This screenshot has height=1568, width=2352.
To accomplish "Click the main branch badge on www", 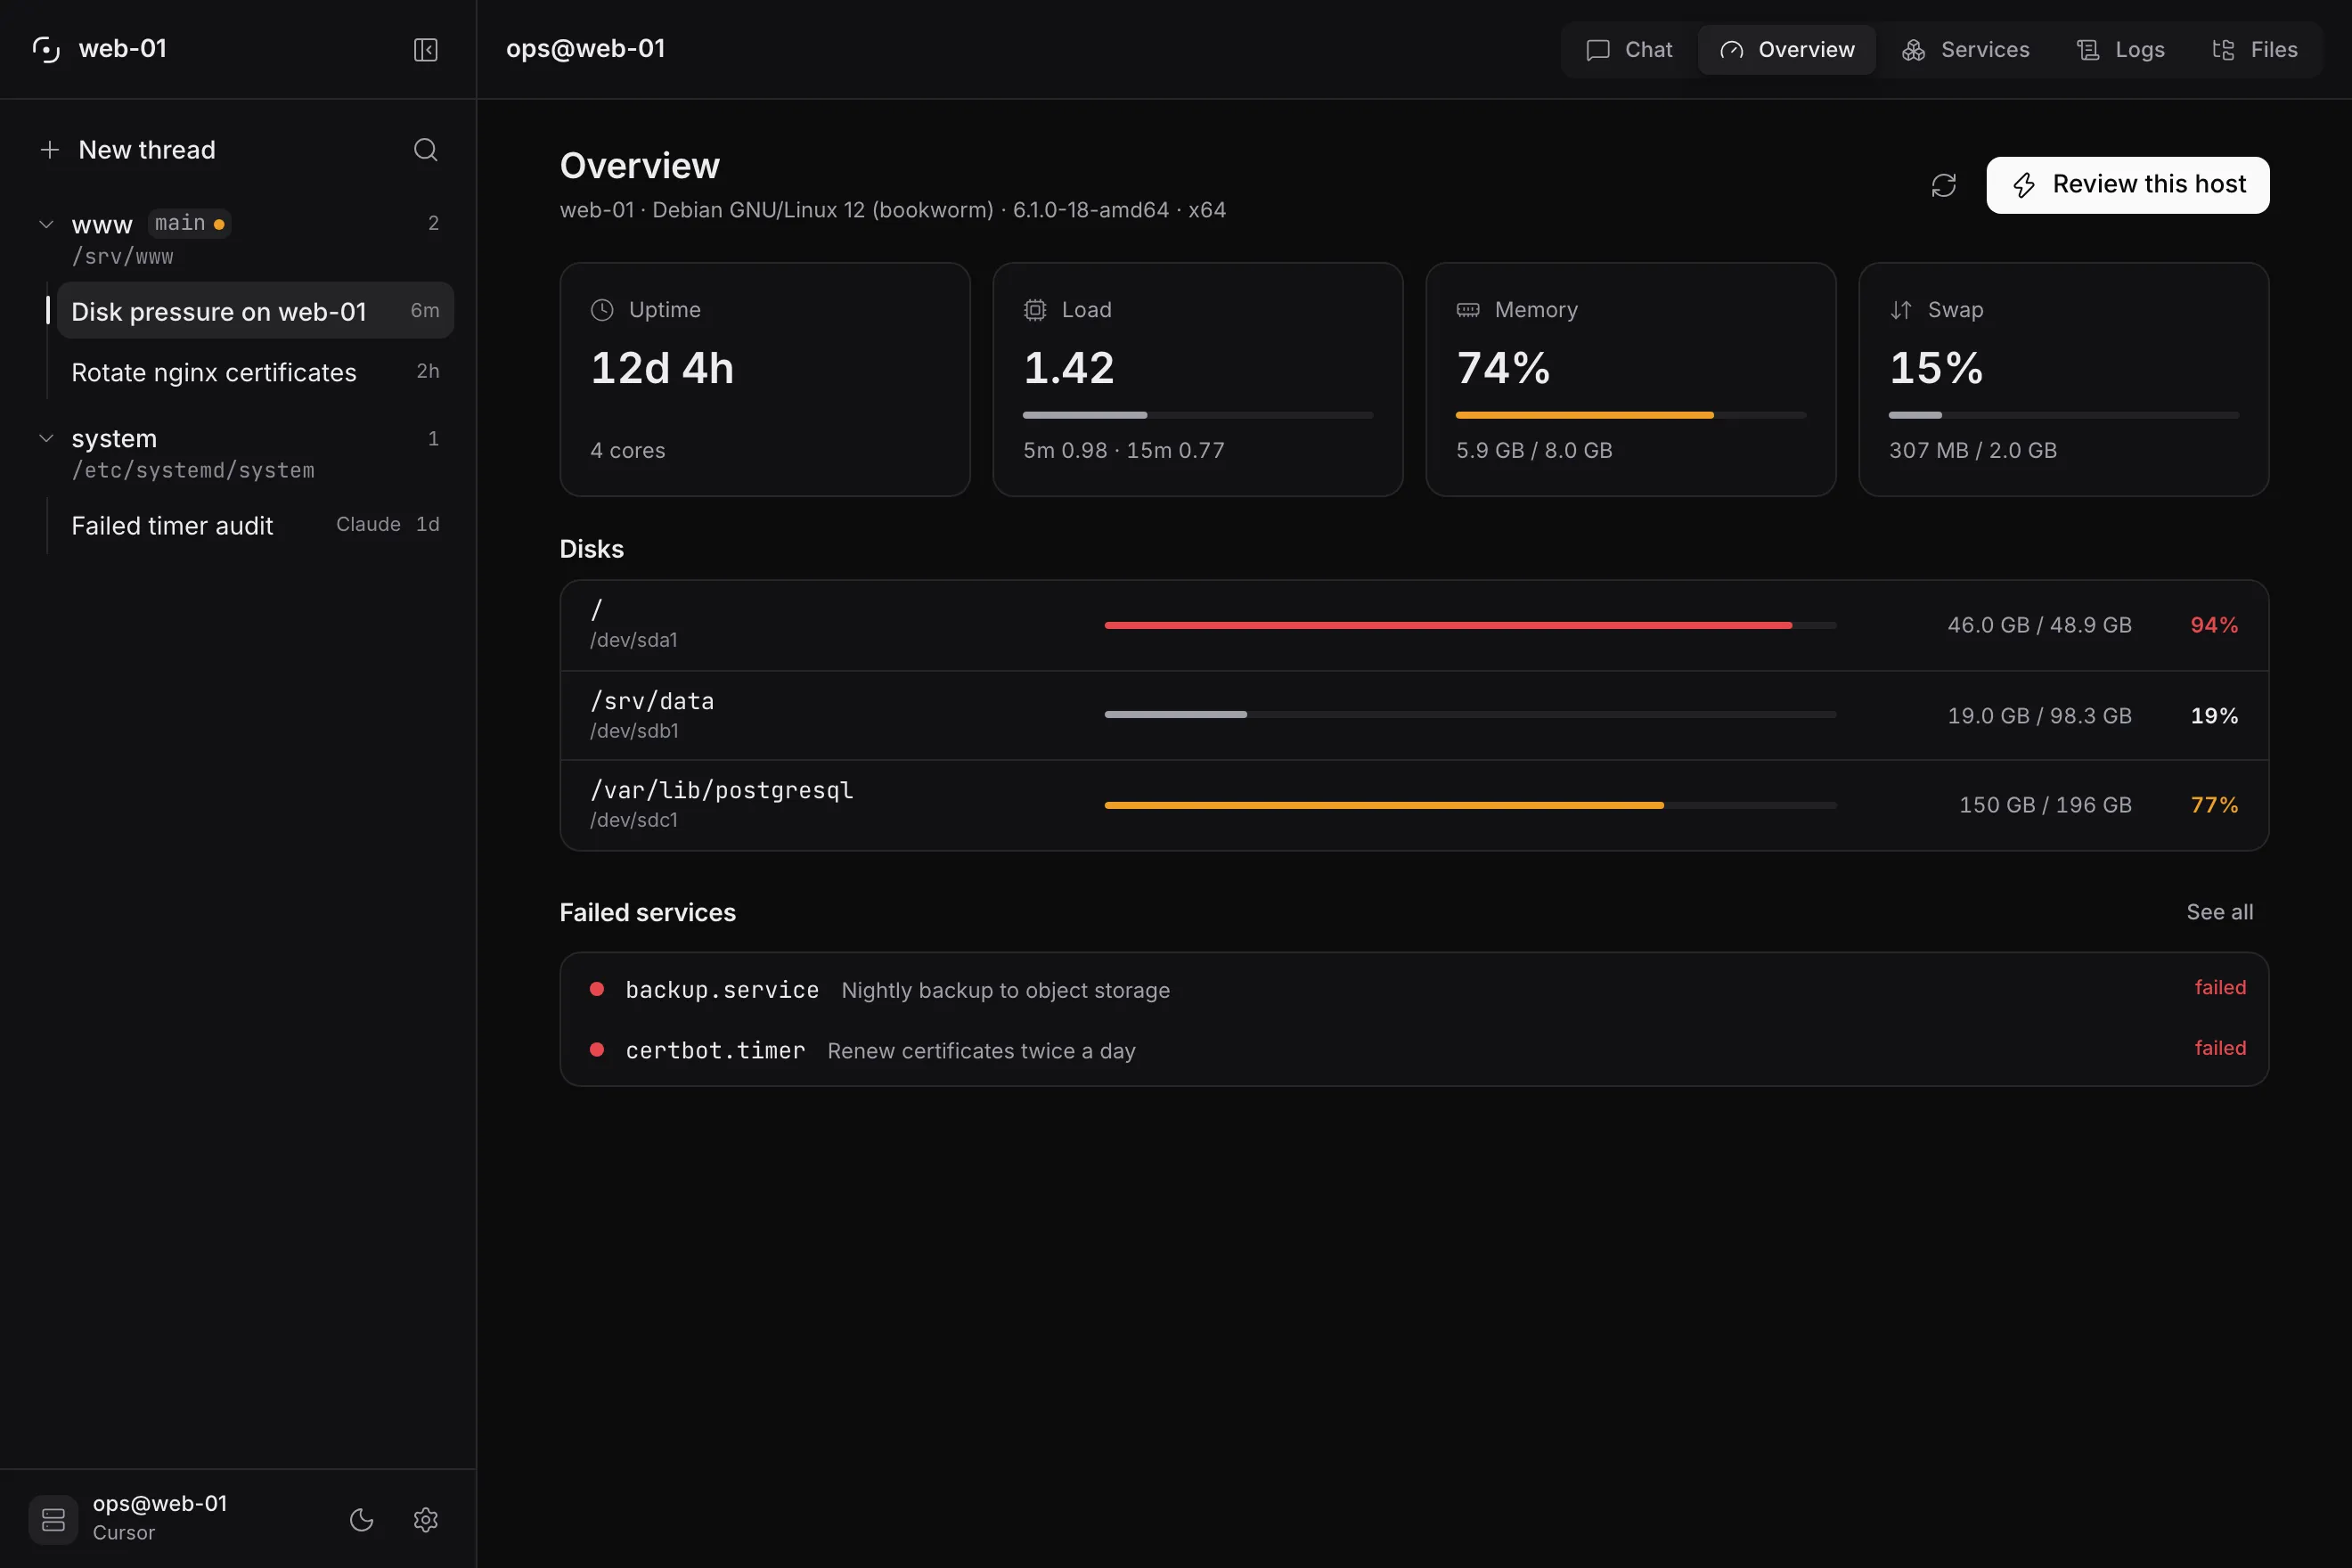I will coord(190,223).
